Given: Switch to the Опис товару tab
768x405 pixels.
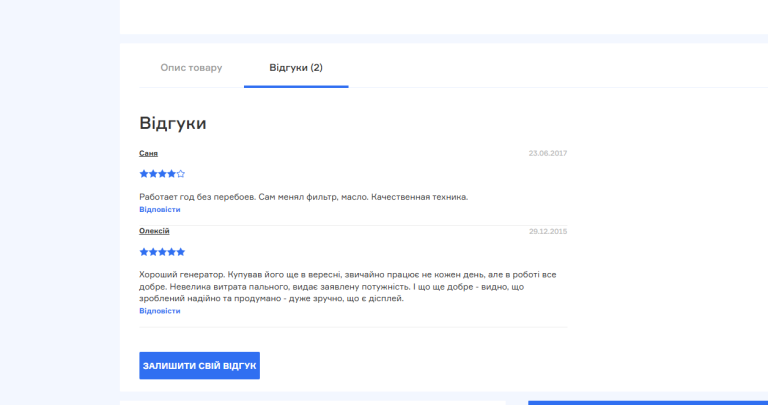Looking at the screenshot, I should pos(191,68).
